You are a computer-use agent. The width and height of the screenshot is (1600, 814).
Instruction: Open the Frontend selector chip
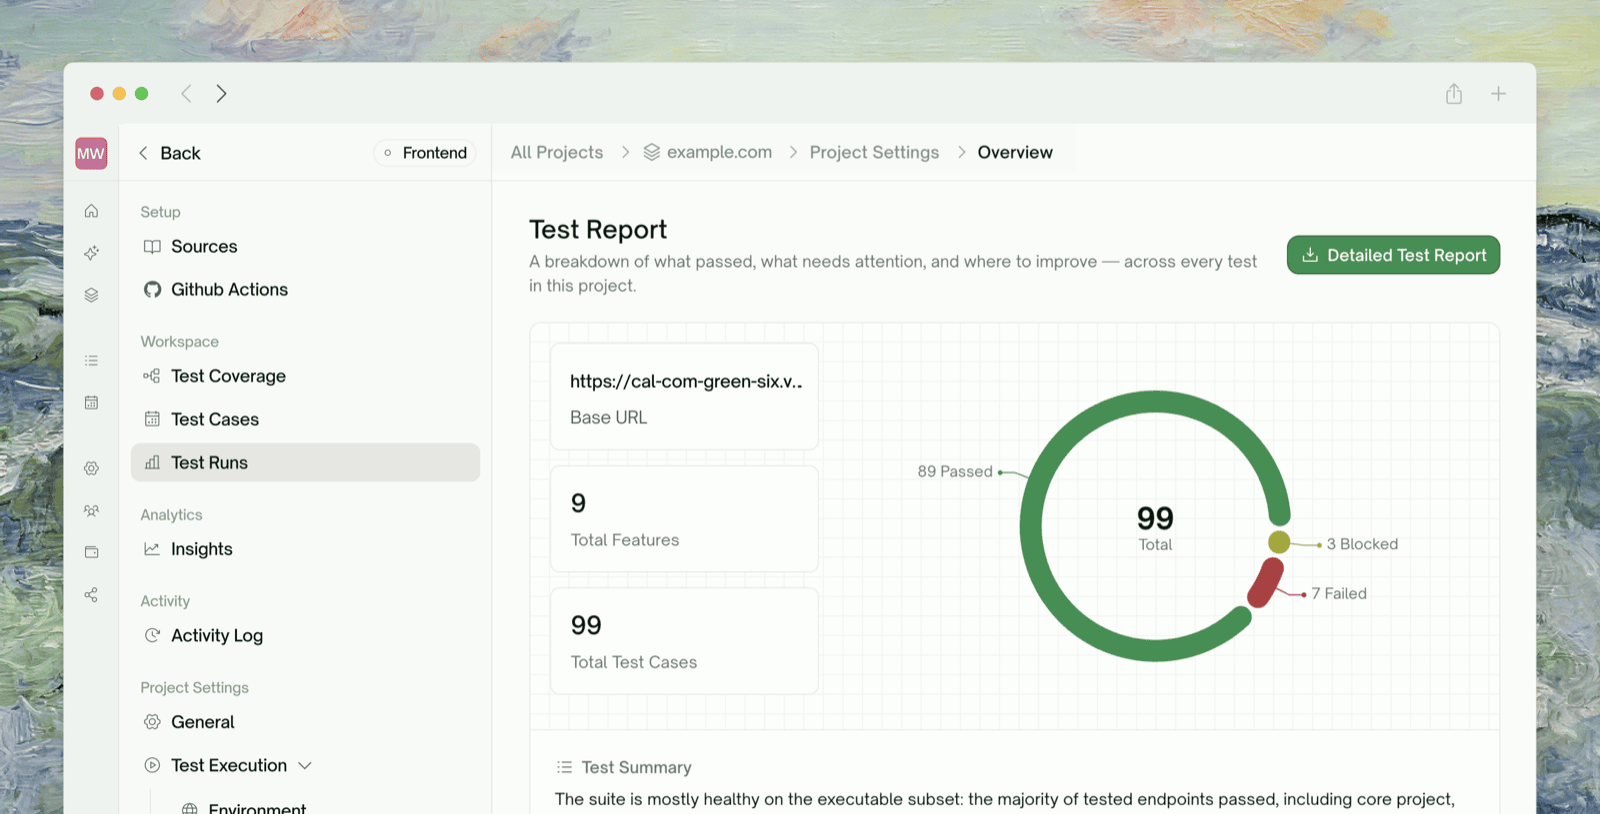click(x=425, y=153)
